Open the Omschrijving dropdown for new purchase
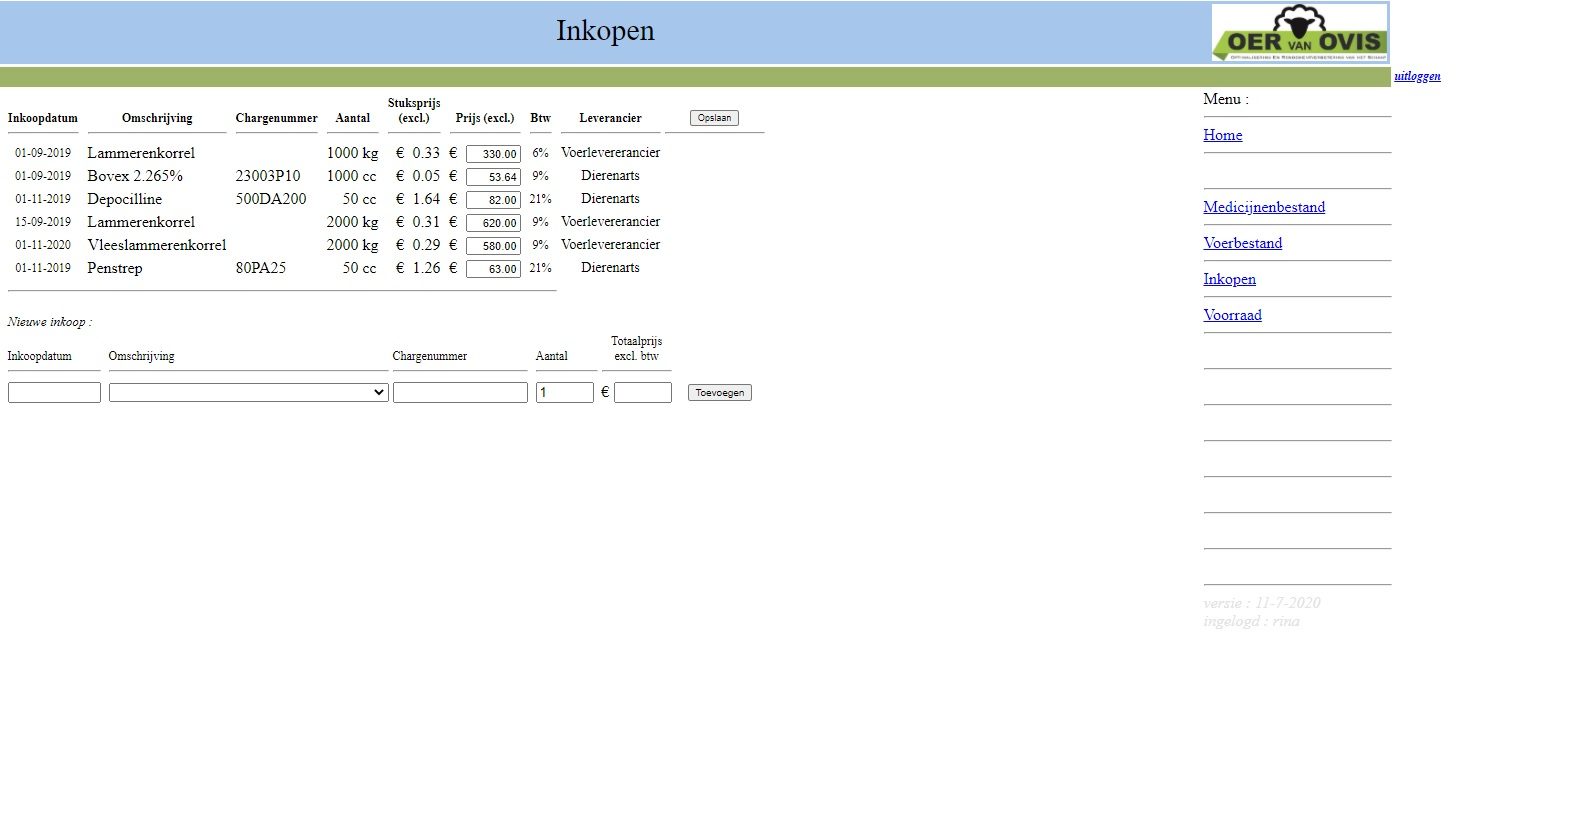Viewport: 1594px width, 839px height. click(x=248, y=393)
